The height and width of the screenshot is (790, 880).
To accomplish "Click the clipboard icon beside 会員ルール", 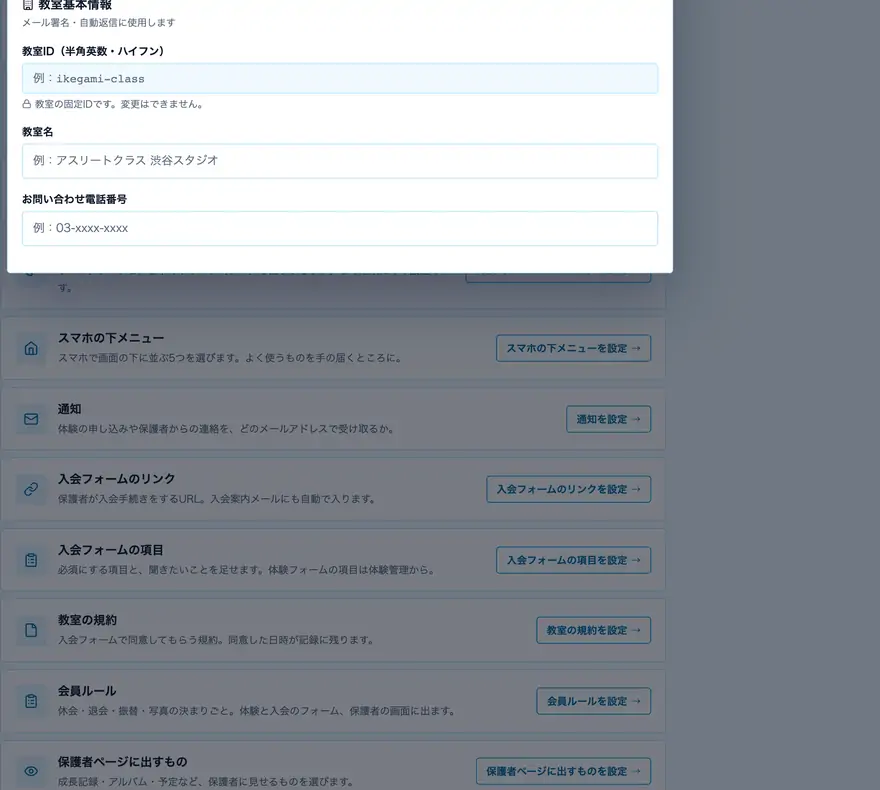I will tap(31, 701).
